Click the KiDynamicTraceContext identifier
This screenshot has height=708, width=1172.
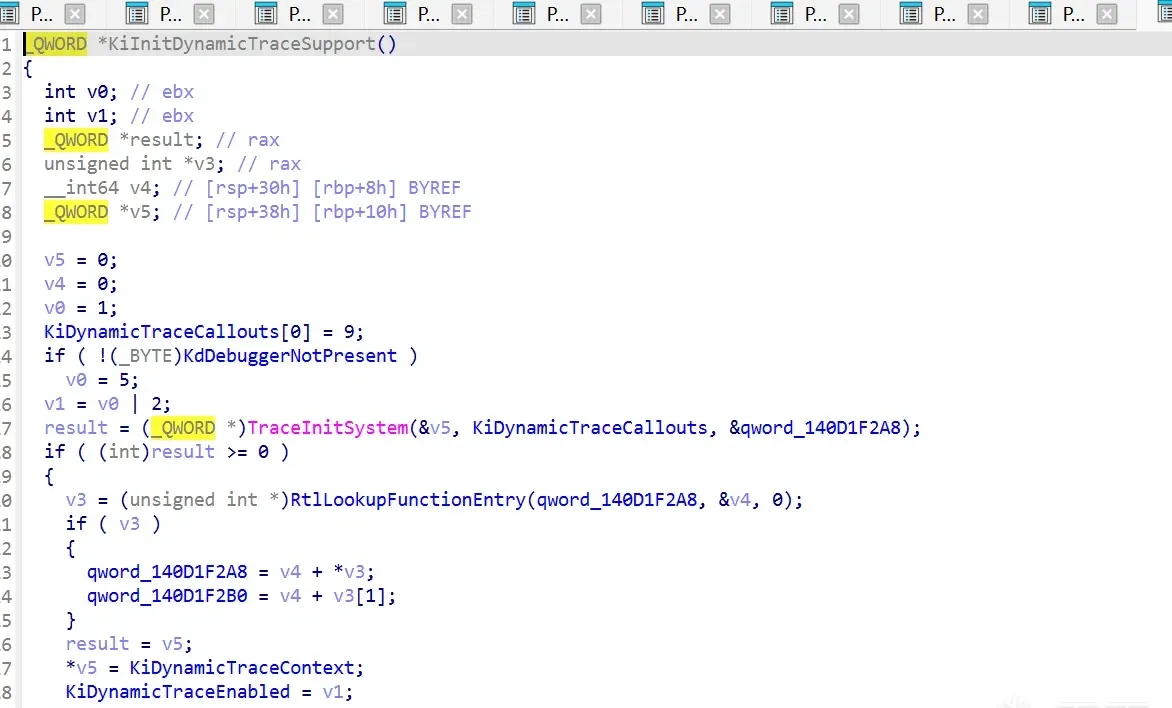click(241, 668)
